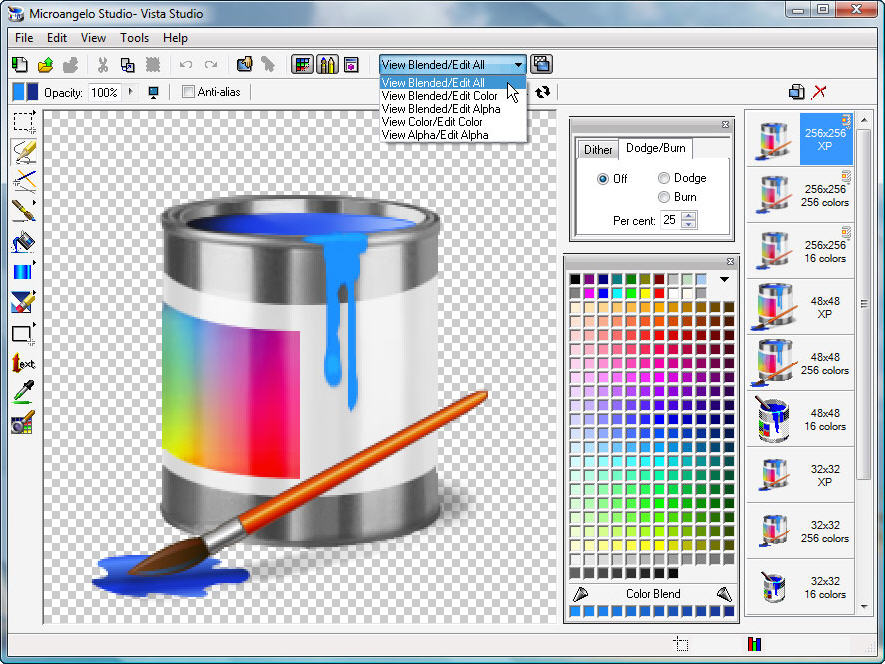This screenshot has width=885, height=664.
Task: Expand the Opacity slider arrow
Action: (130, 92)
